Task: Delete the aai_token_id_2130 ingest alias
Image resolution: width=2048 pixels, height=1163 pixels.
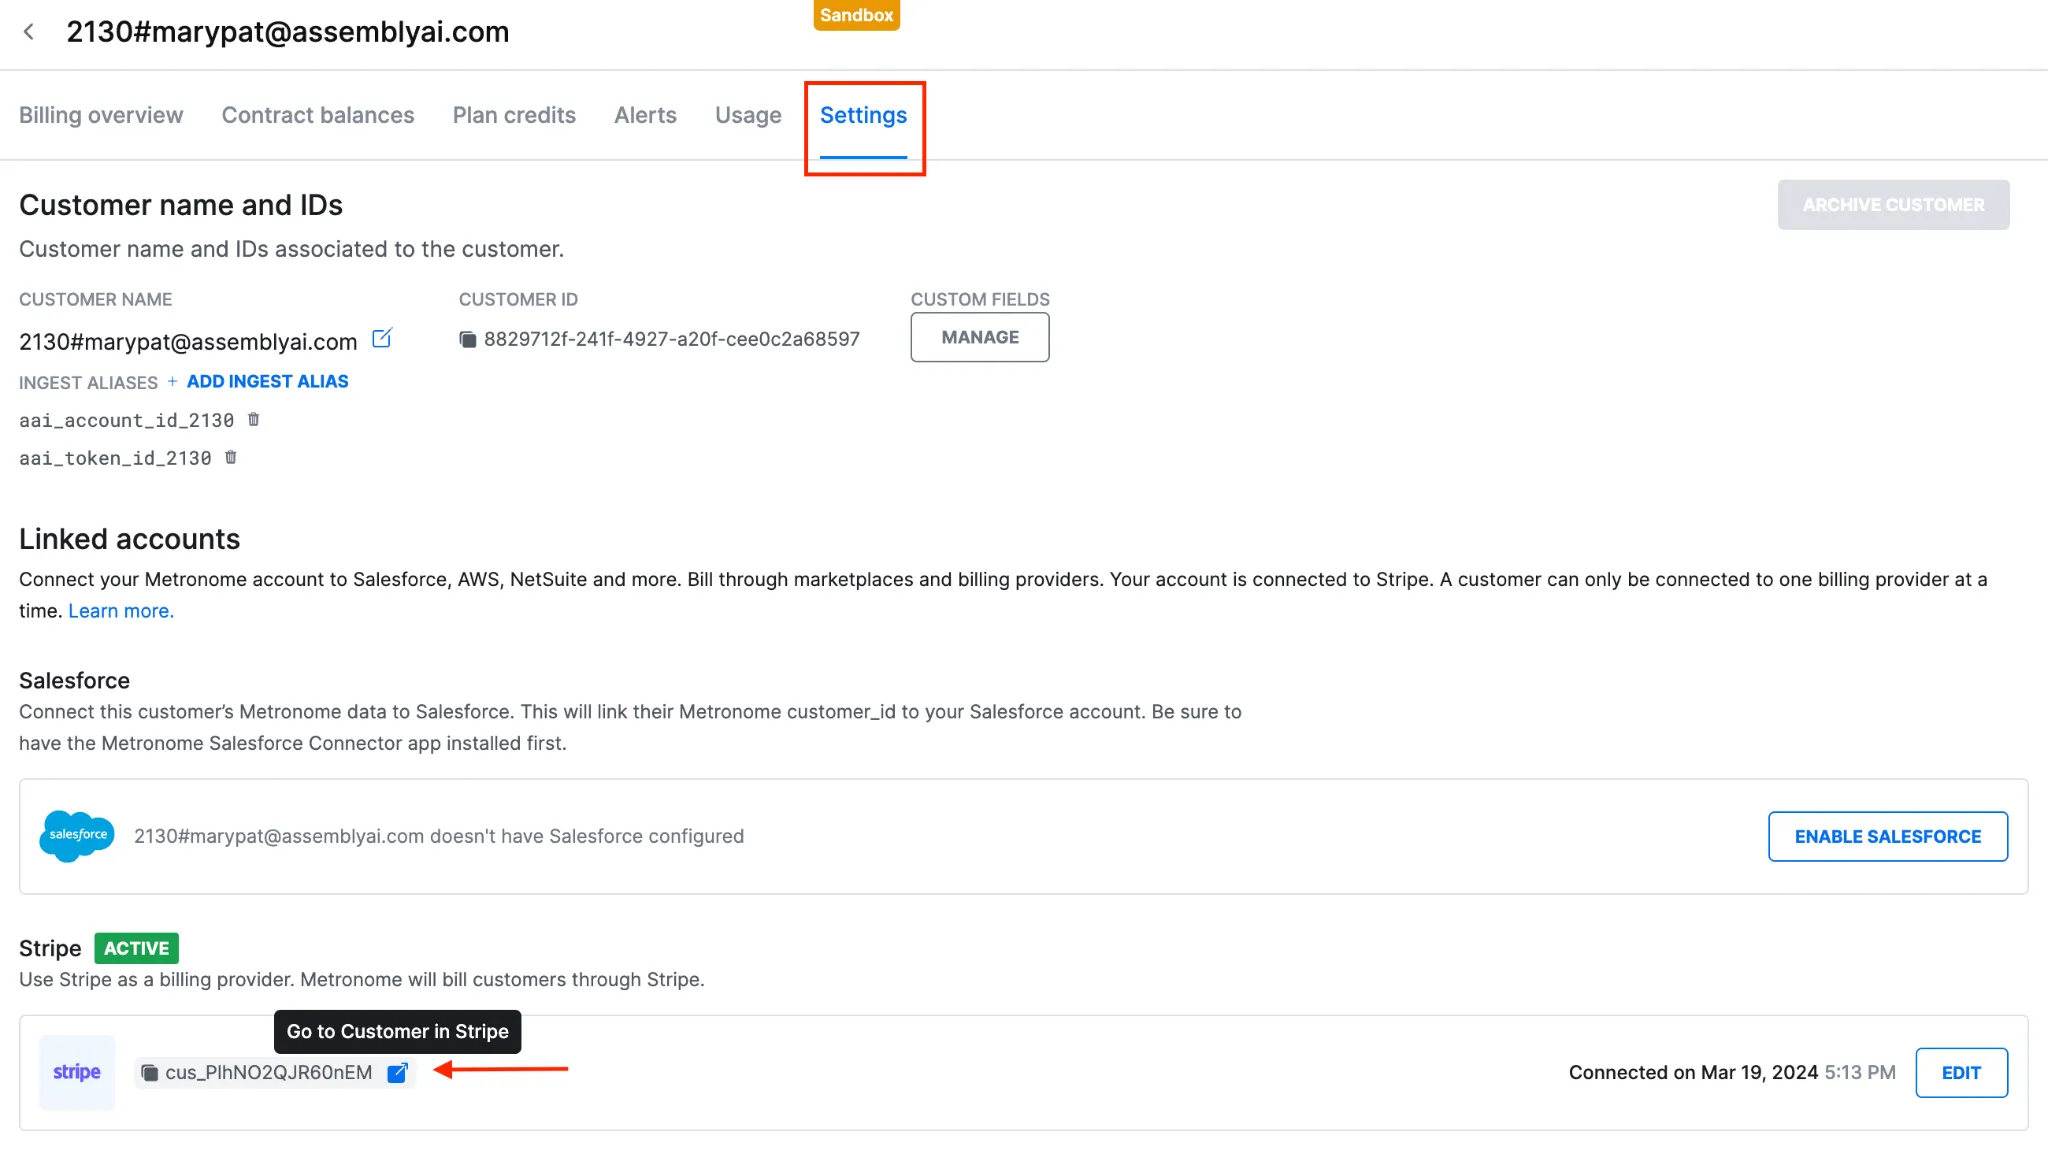Action: (231, 458)
